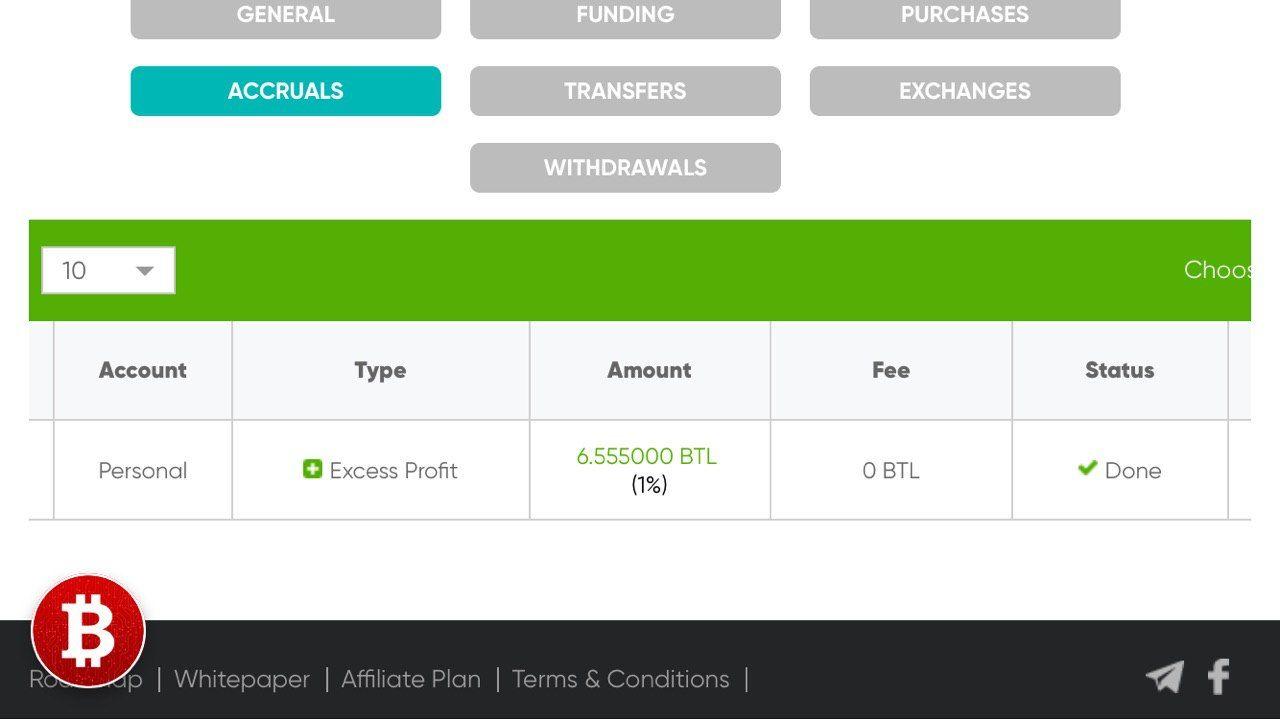View the Withdrawals tab
The image size is (1280, 719).
(x=625, y=168)
